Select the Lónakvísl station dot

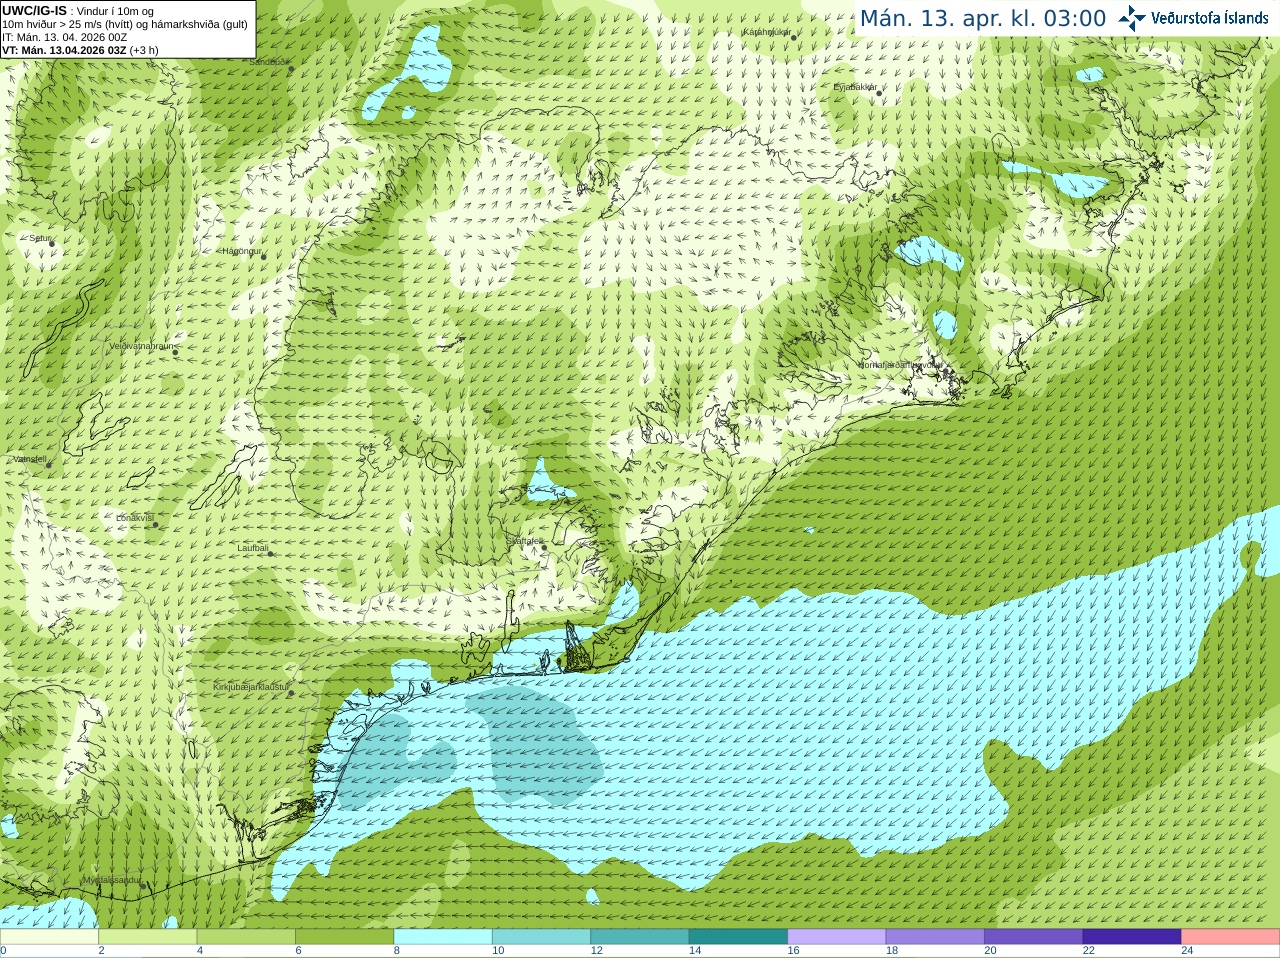[155, 524]
